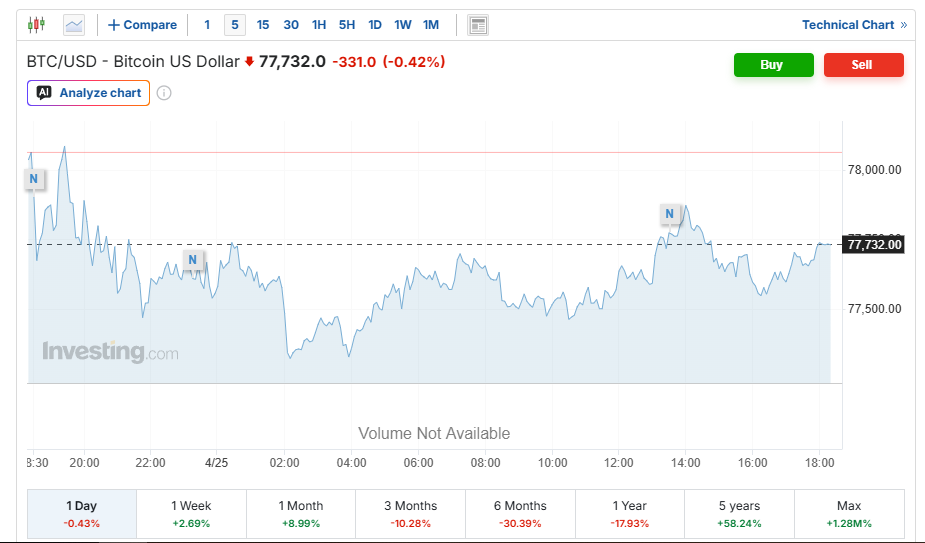Open the news marker near 14:00
This screenshot has height=543, width=925.
671,213
